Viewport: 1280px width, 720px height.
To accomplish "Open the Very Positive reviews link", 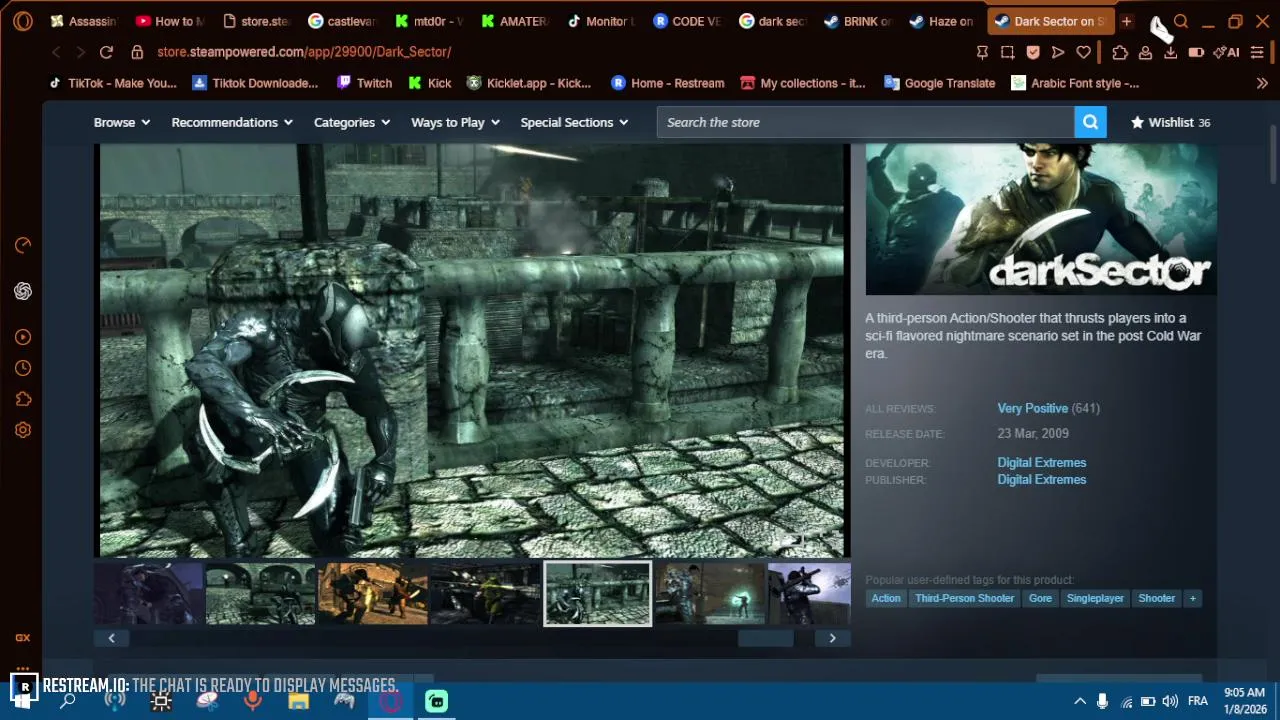I will pos(1032,408).
